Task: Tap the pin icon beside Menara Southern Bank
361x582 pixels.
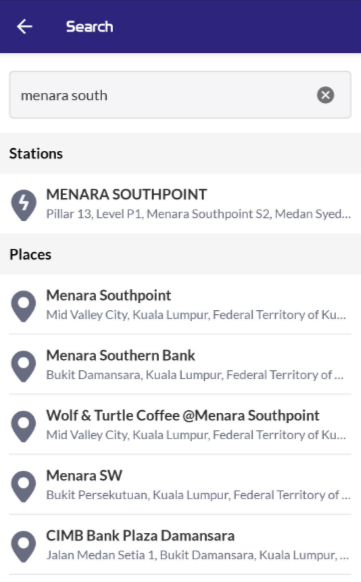Action: pyautogui.click(x=24, y=366)
